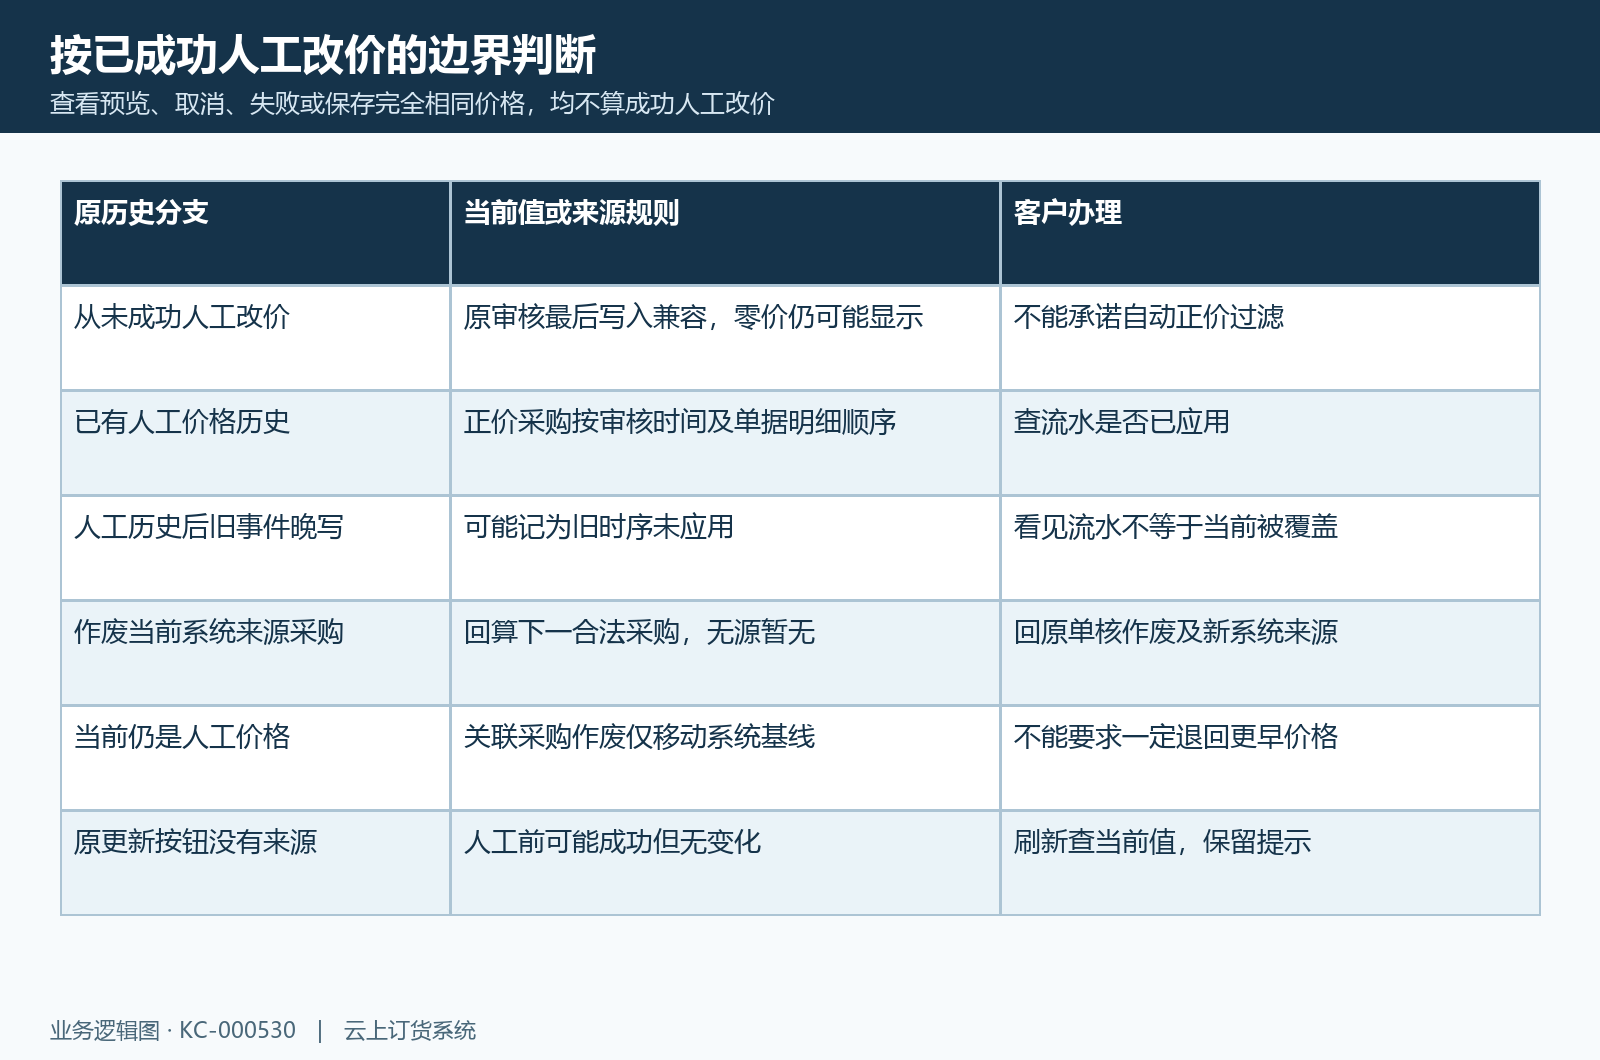Screen dimensions: 1600x1060
Task: Click the cell 可能记为旧时序未应用
Action: 725,548
